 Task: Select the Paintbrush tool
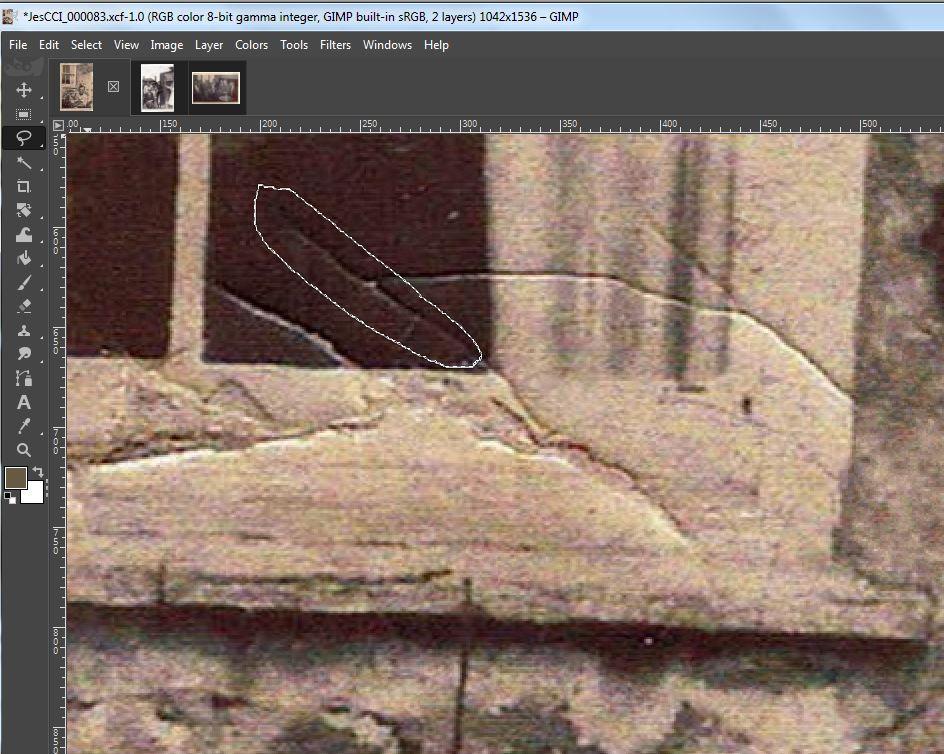tap(23, 283)
